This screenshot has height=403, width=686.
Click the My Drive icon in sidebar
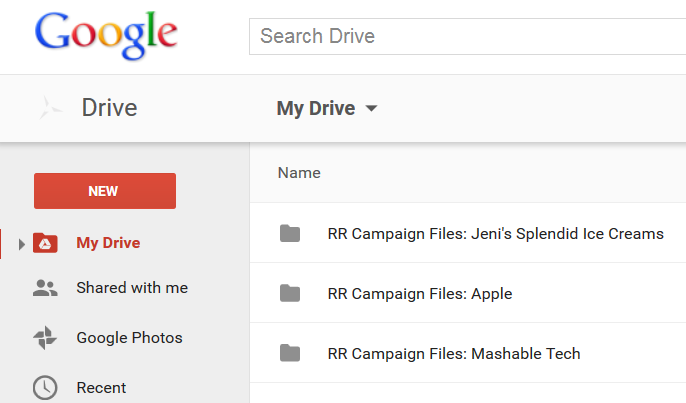pos(46,243)
